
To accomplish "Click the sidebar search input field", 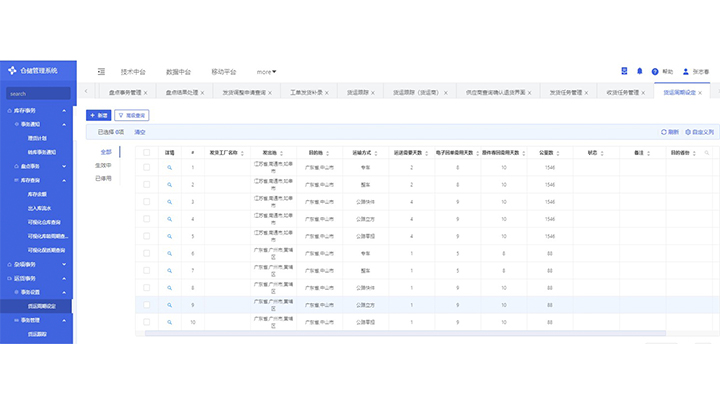I will (x=37, y=94).
